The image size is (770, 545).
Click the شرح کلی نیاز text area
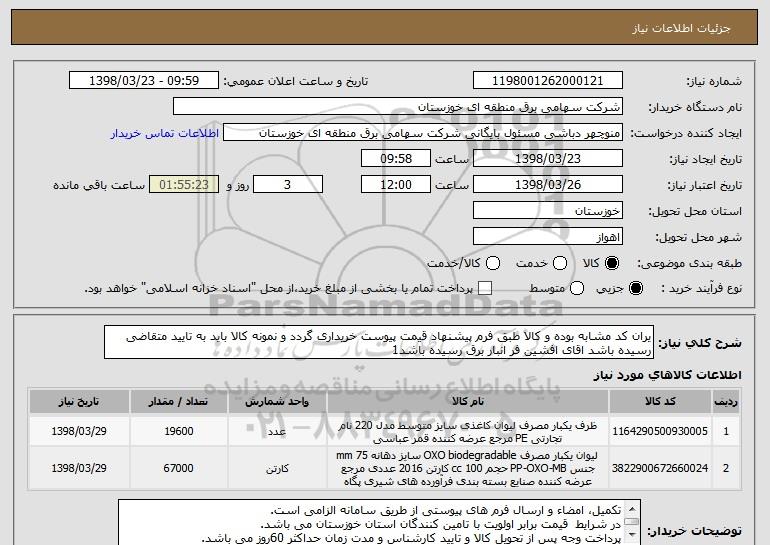pos(379,342)
